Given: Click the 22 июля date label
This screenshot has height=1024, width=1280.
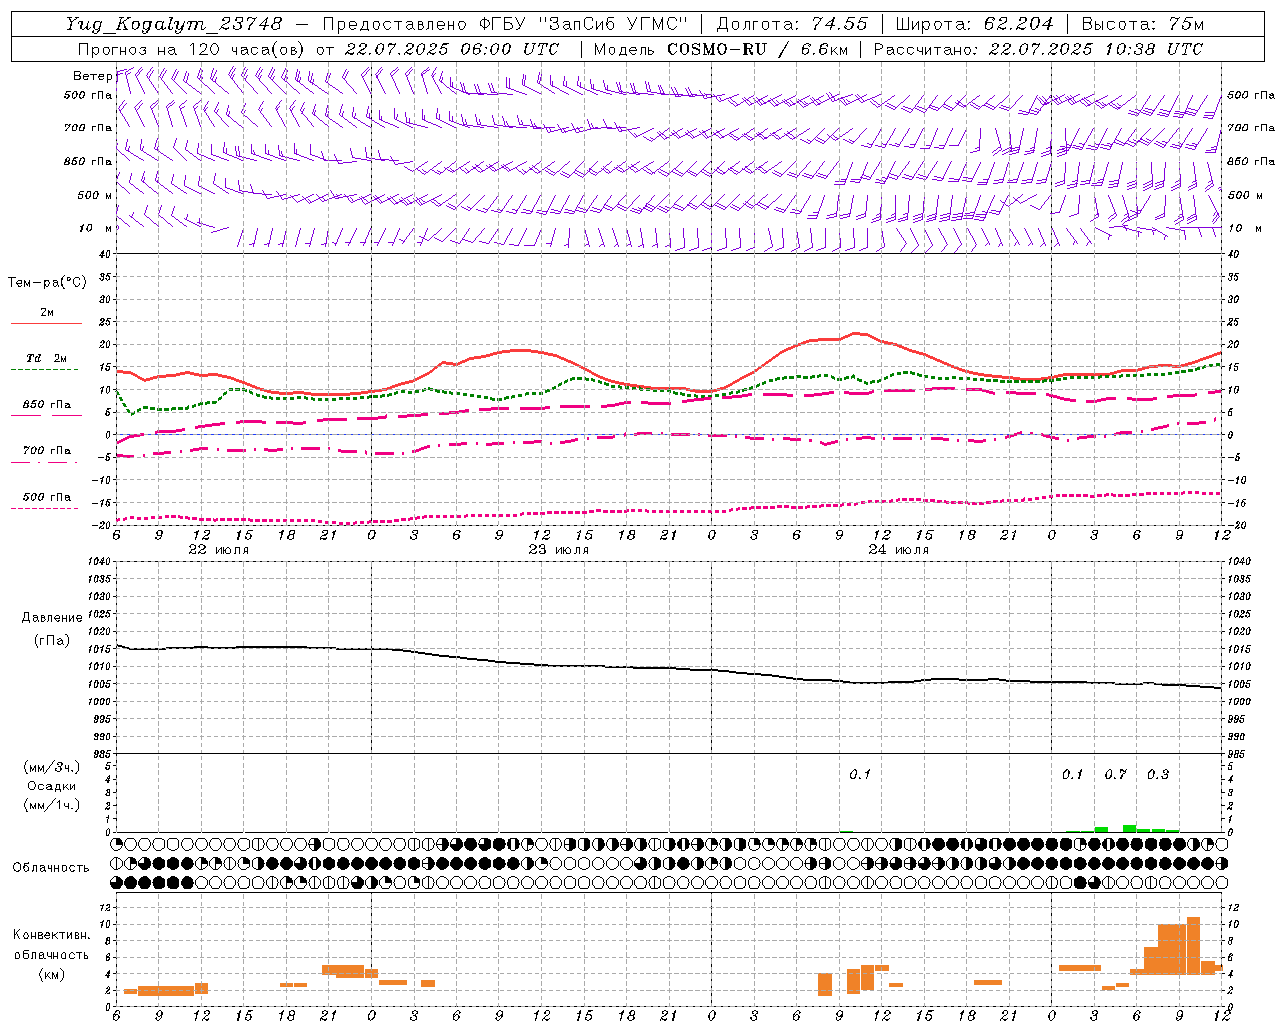Looking at the screenshot, I should (219, 550).
